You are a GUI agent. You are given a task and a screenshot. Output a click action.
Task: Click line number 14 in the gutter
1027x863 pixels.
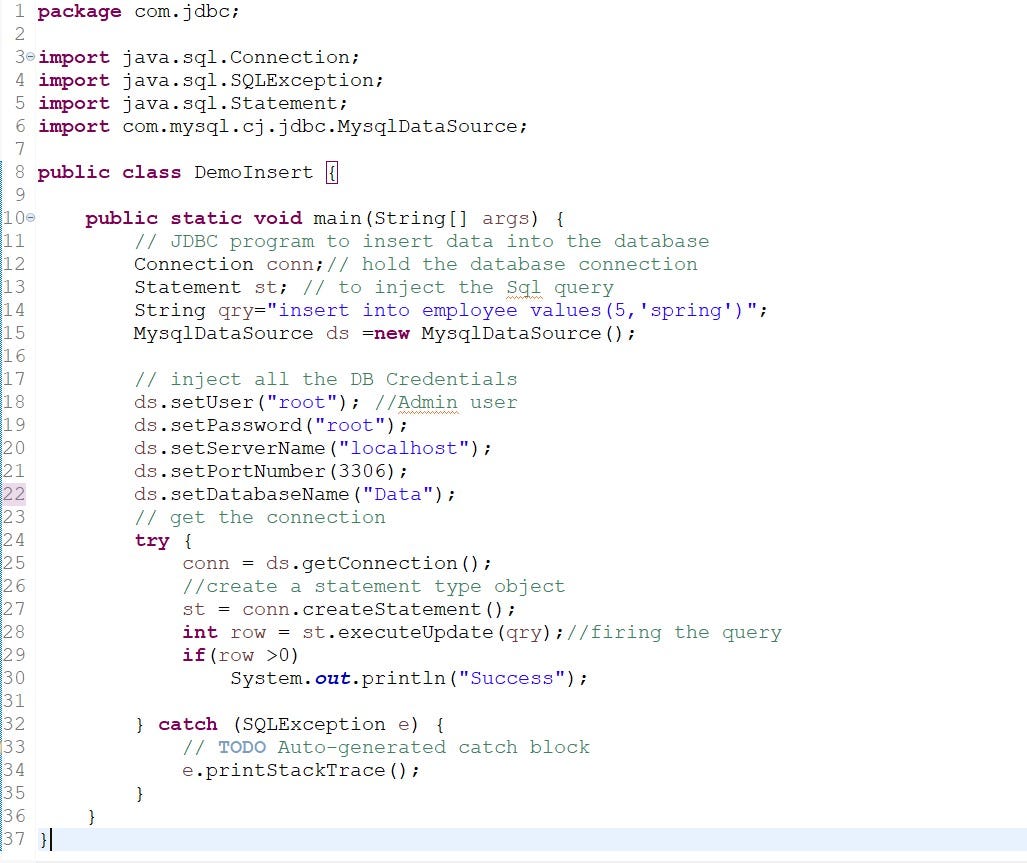point(14,310)
